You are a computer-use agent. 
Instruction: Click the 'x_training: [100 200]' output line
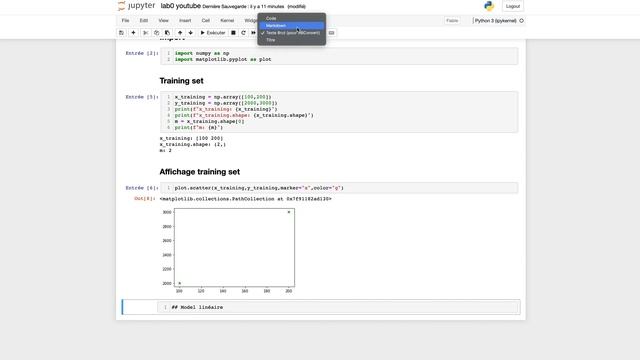click(191, 138)
